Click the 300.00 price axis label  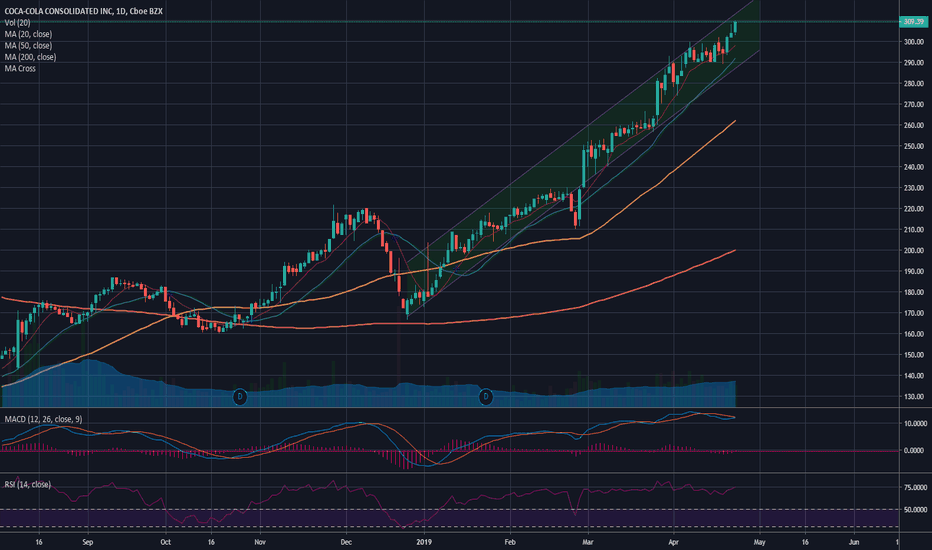(914, 42)
